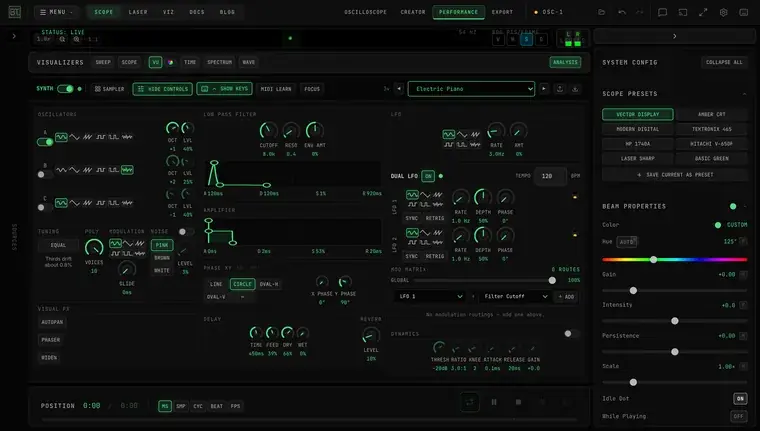
Task: Select sine shape for LFO 2
Action: click(412, 233)
